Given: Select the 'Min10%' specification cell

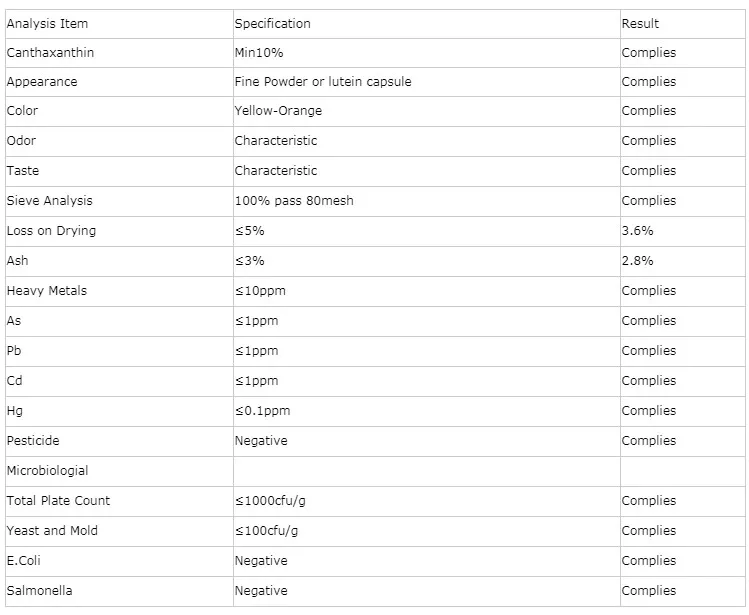Looking at the screenshot, I should 259,53.
